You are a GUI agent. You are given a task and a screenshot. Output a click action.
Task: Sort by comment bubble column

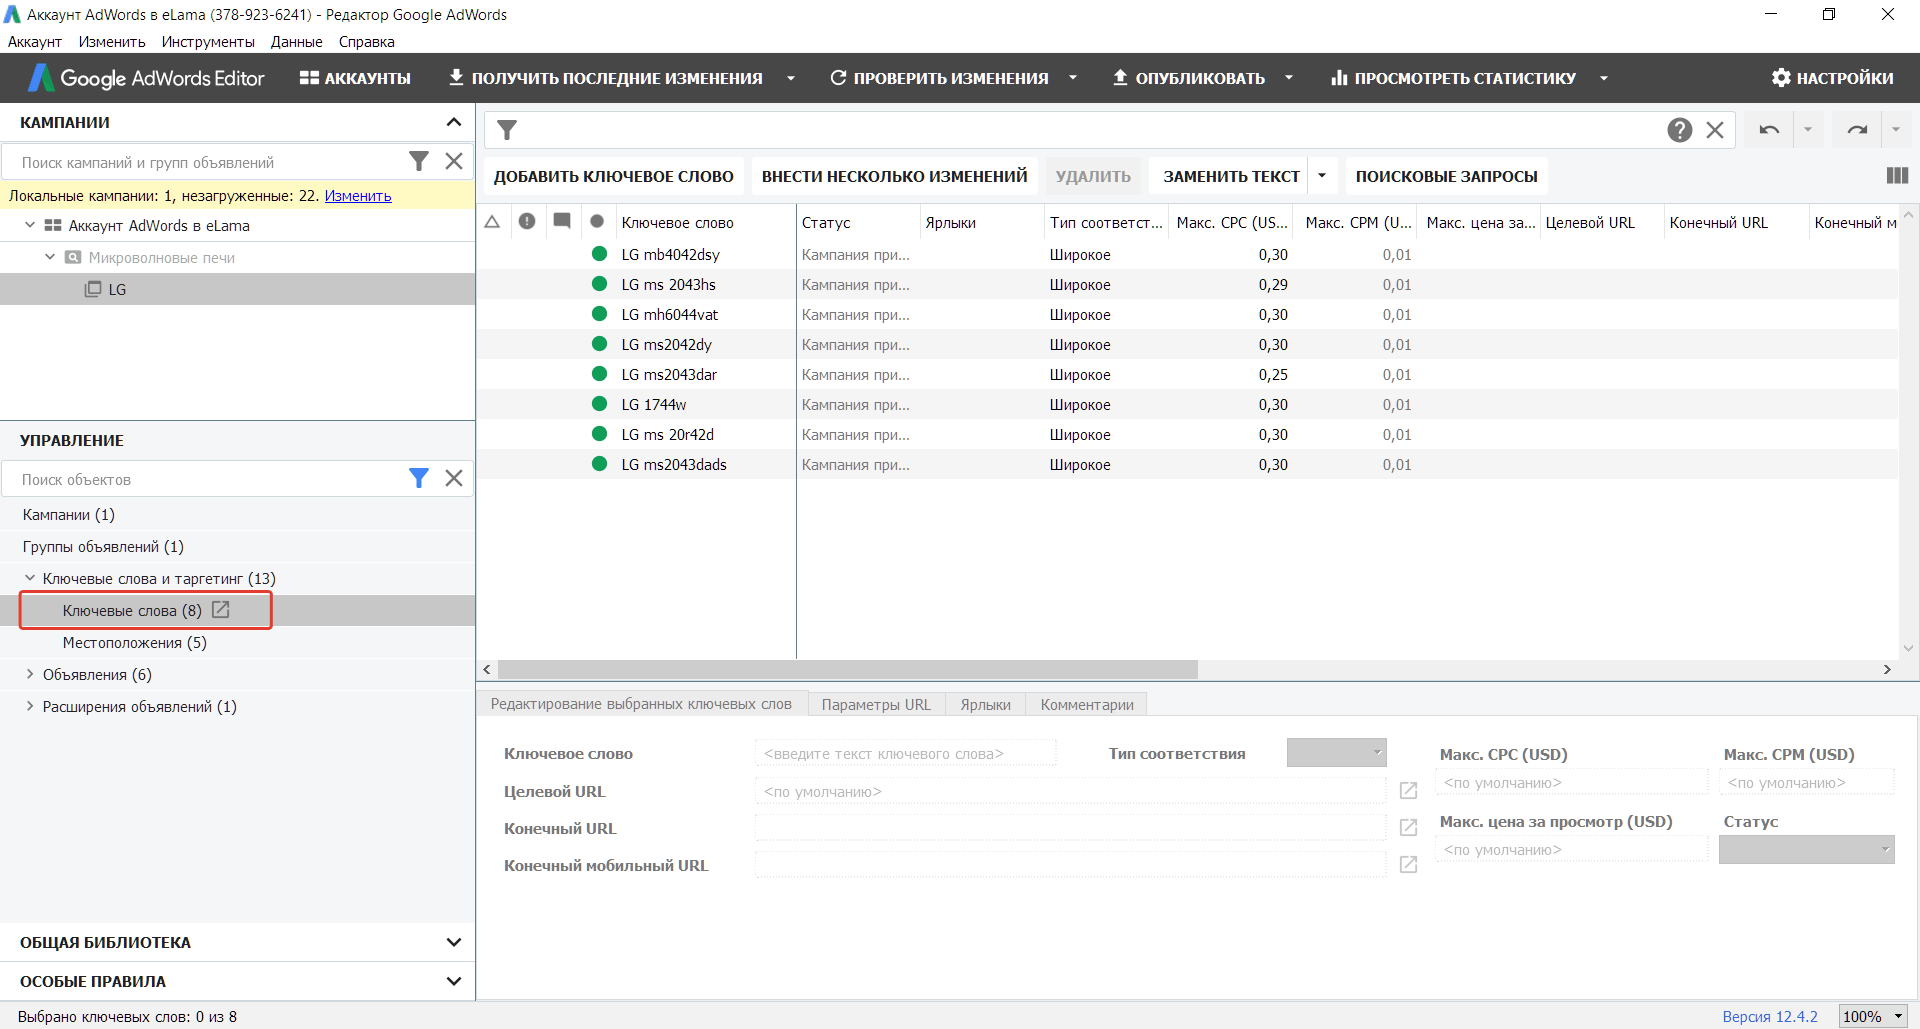click(x=562, y=221)
